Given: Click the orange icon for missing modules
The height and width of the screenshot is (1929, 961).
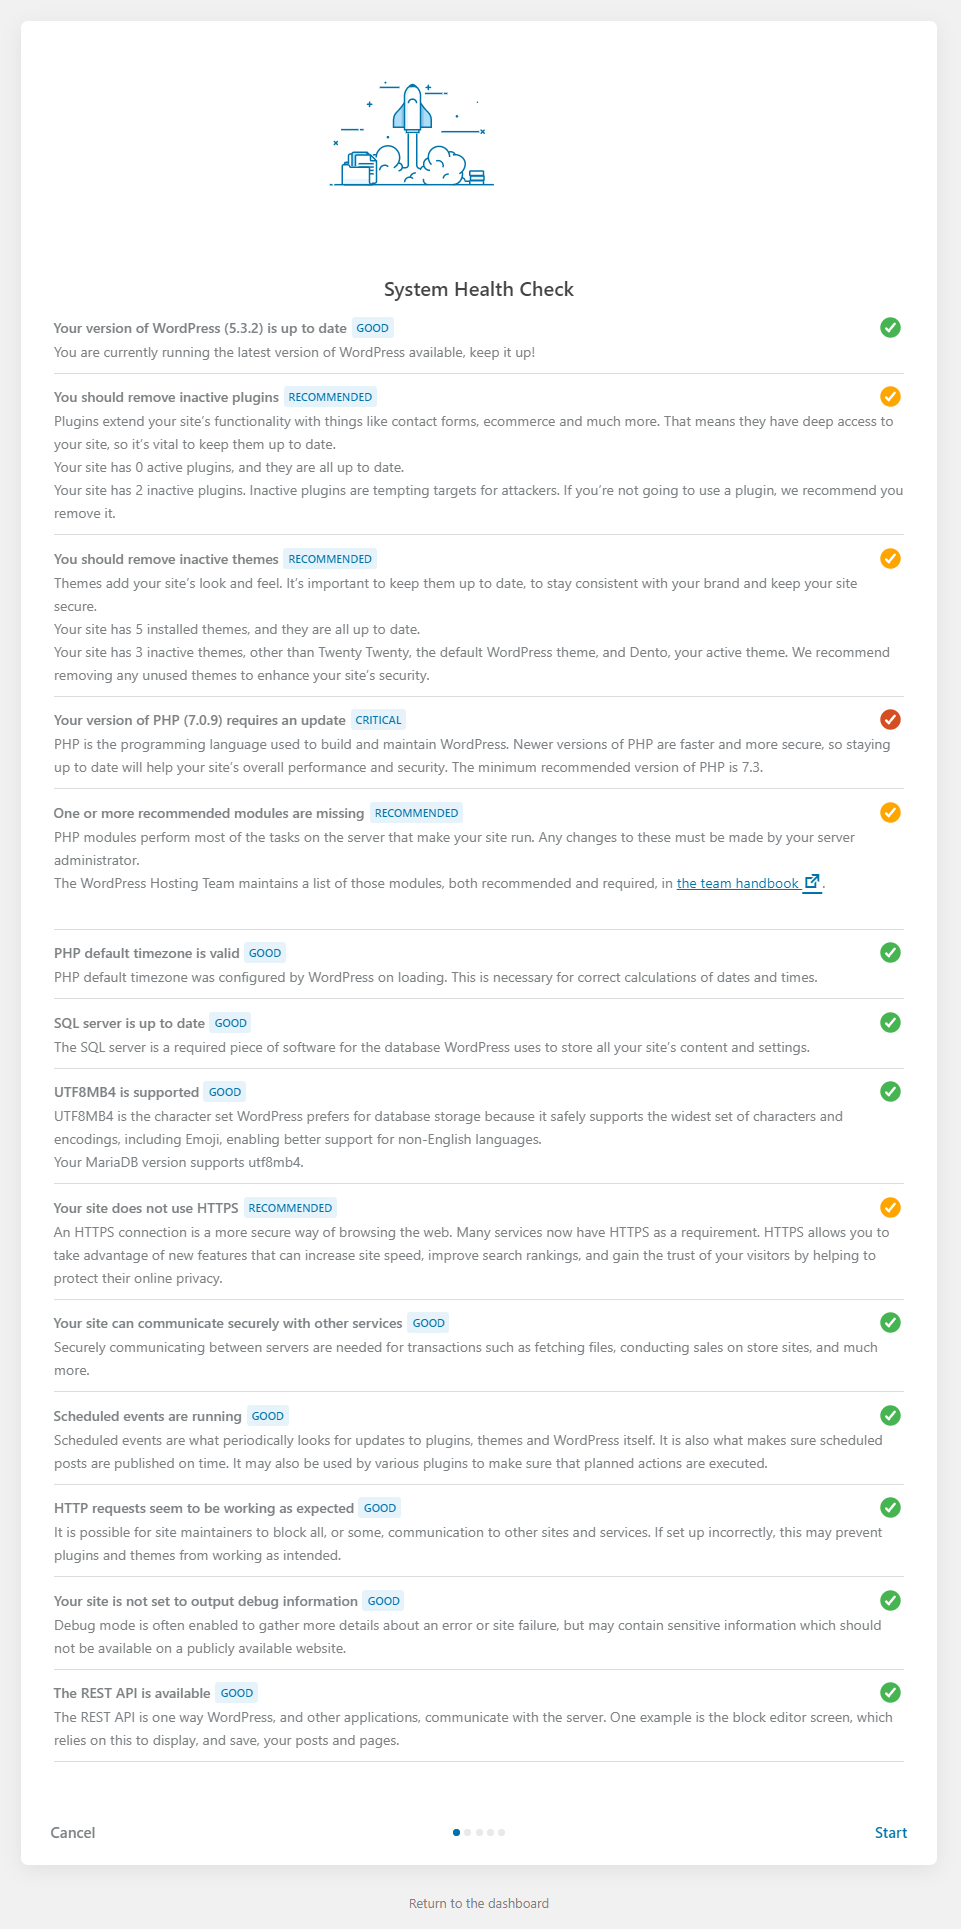Looking at the screenshot, I should (890, 812).
